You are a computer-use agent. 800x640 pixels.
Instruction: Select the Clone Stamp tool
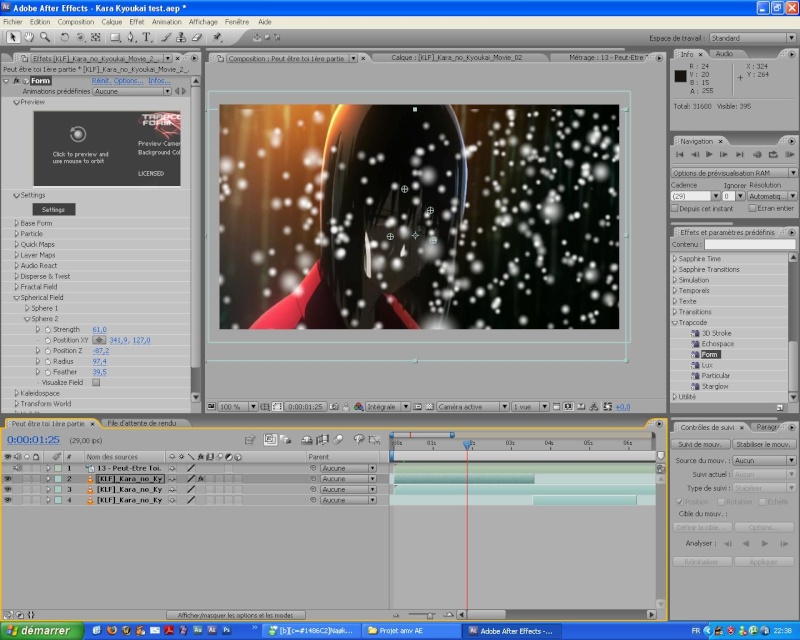pyautogui.click(x=181, y=37)
